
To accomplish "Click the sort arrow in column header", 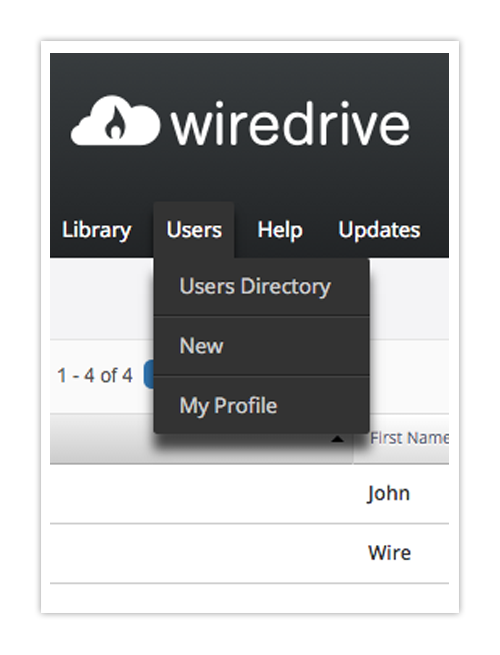I will pyautogui.click(x=338, y=439).
